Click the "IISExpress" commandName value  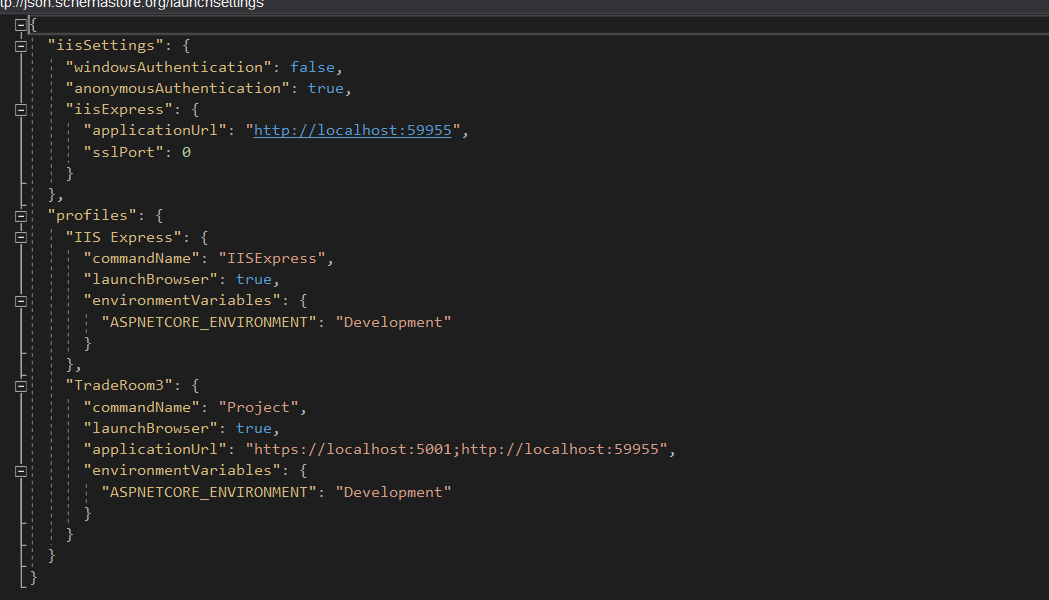click(x=272, y=258)
